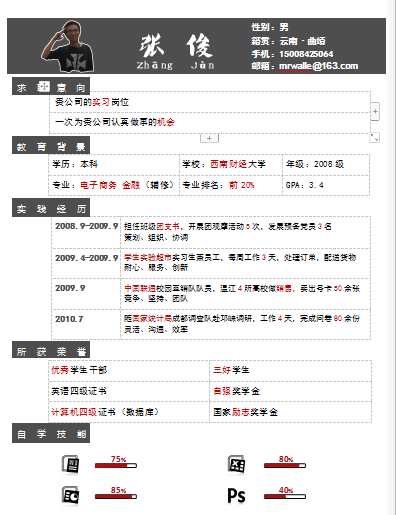Click the date cell 2009.9
Viewport: 396px width, 515px height.
(x=86, y=294)
